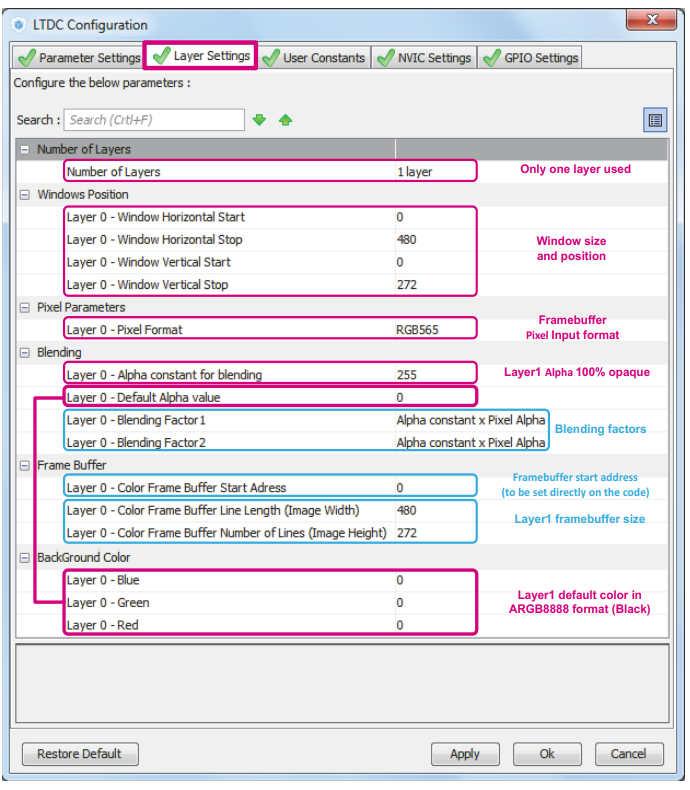Collapse the Frame Buffer section
Screen dimensions: 690x790
(25, 466)
